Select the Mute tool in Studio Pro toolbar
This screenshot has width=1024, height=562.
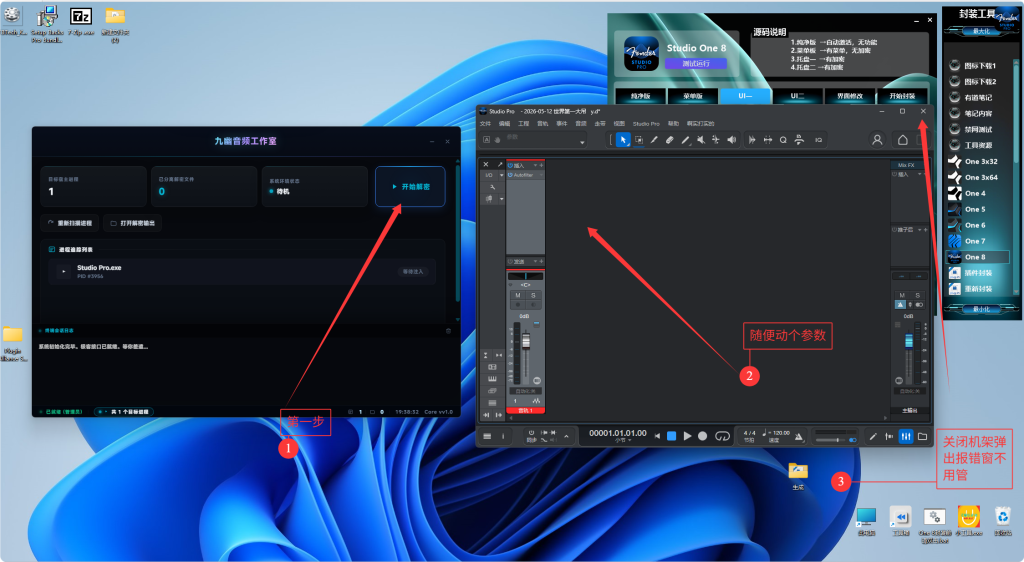coord(701,140)
